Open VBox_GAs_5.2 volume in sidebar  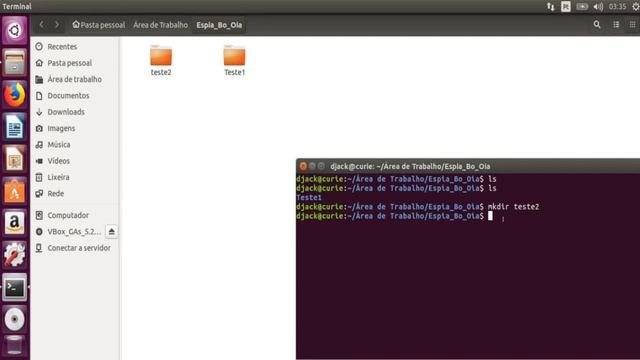pyautogui.click(x=69, y=231)
